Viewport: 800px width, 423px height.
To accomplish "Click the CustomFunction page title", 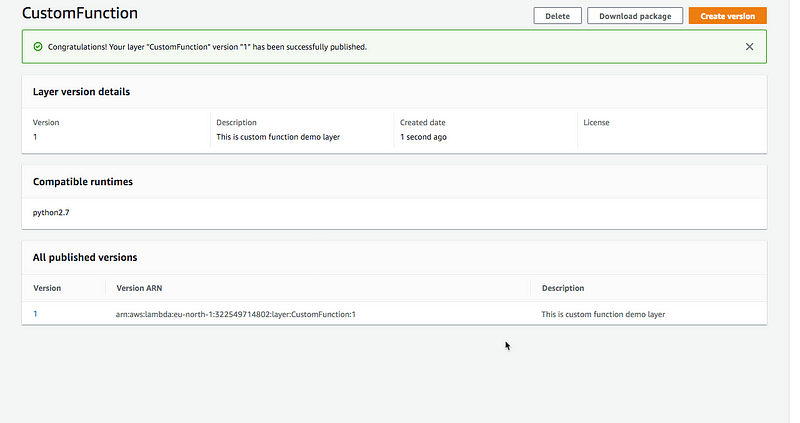I will (x=80, y=13).
